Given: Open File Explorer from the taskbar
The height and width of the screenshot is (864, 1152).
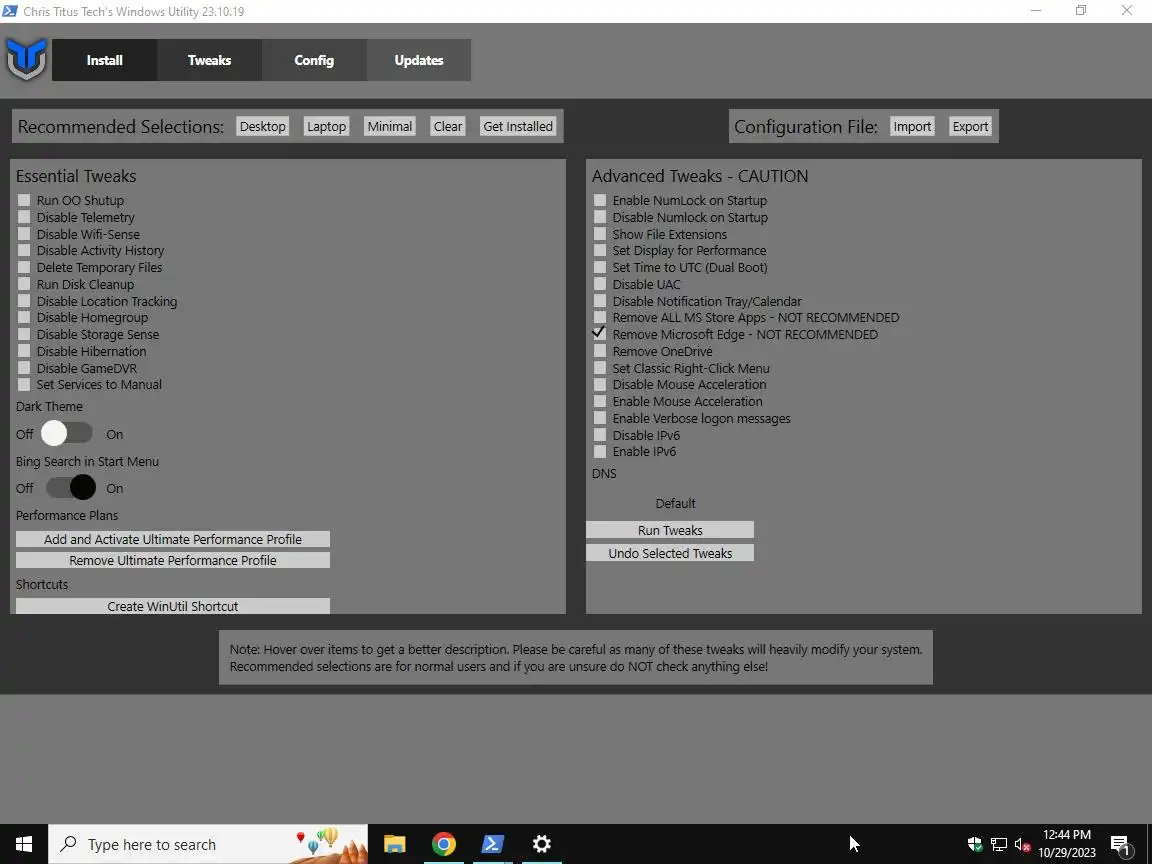Looking at the screenshot, I should pyautogui.click(x=395, y=844).
